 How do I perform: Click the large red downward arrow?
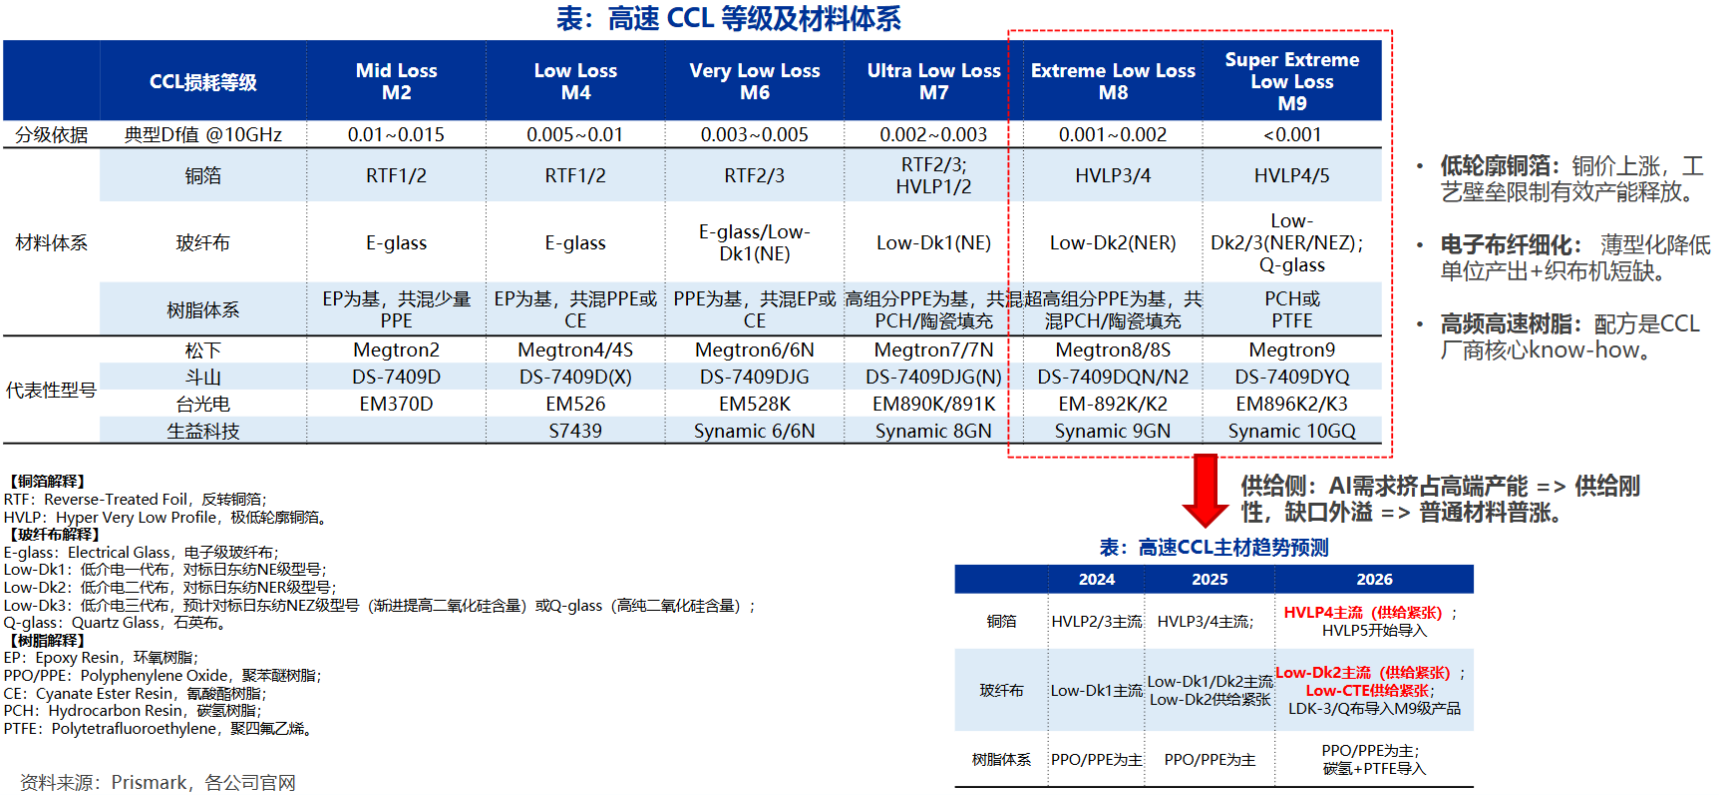(1205, 490)
